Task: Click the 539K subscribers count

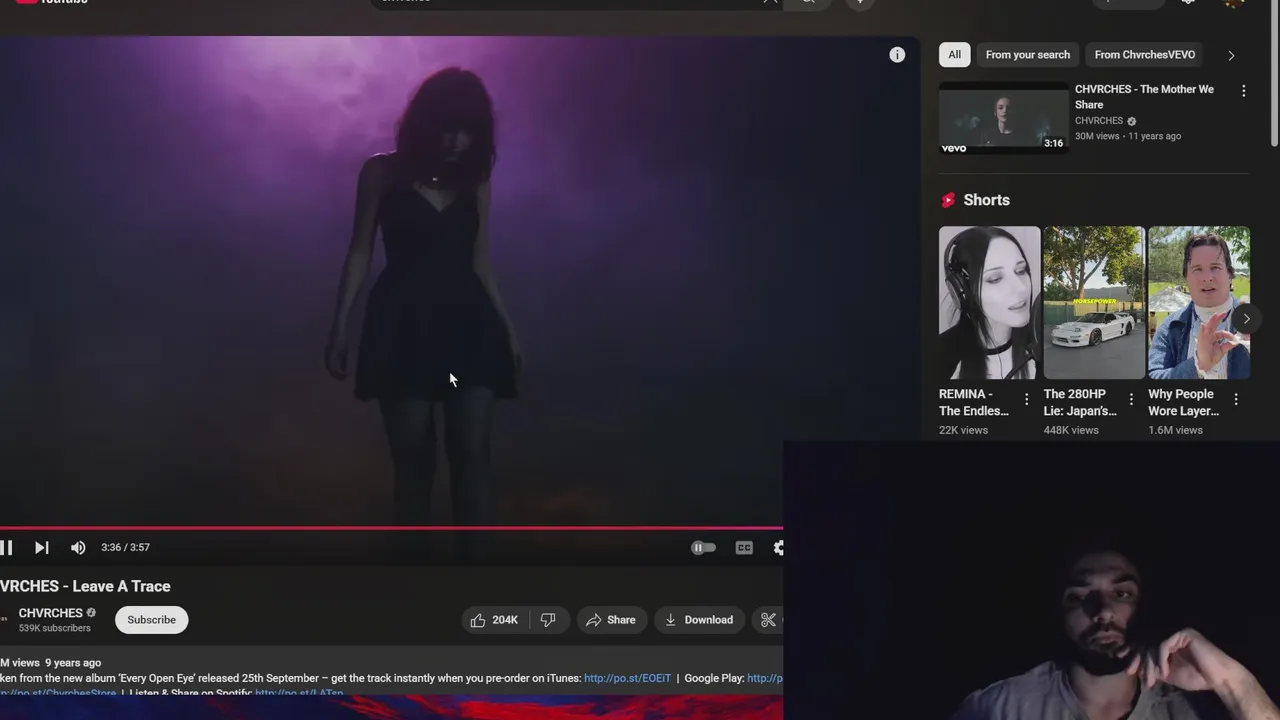Action: [54, 628]
